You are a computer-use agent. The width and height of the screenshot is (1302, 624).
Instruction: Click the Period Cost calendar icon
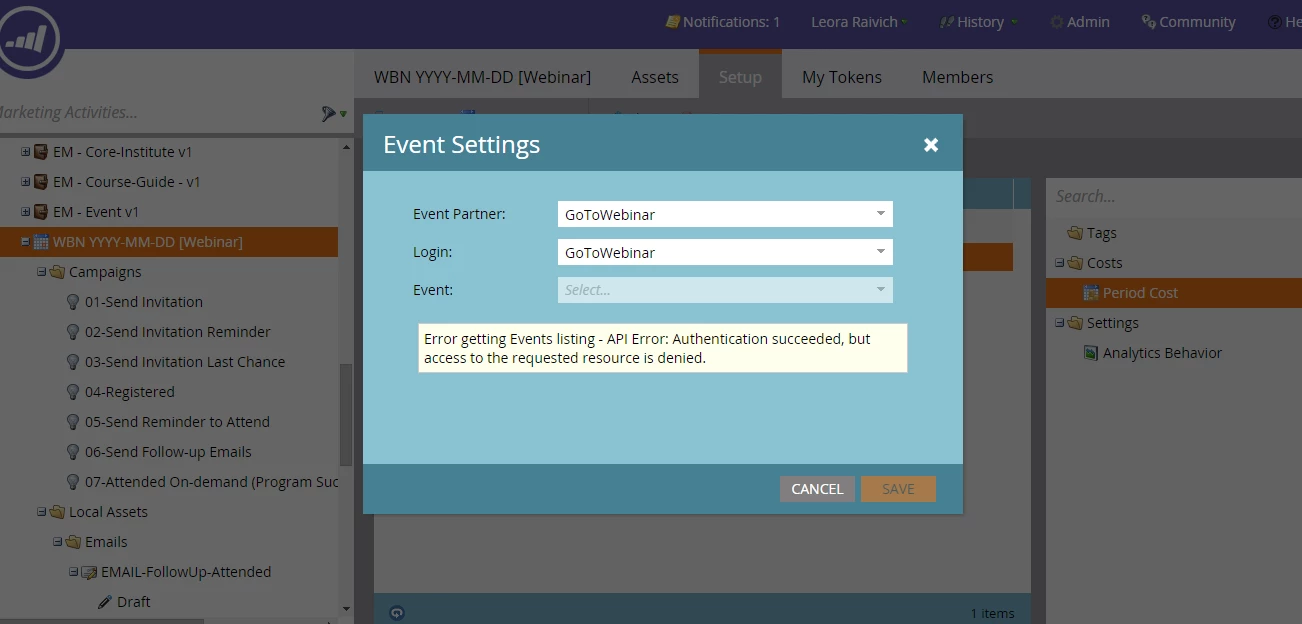pyautogui.click(x=1091, y=293)
